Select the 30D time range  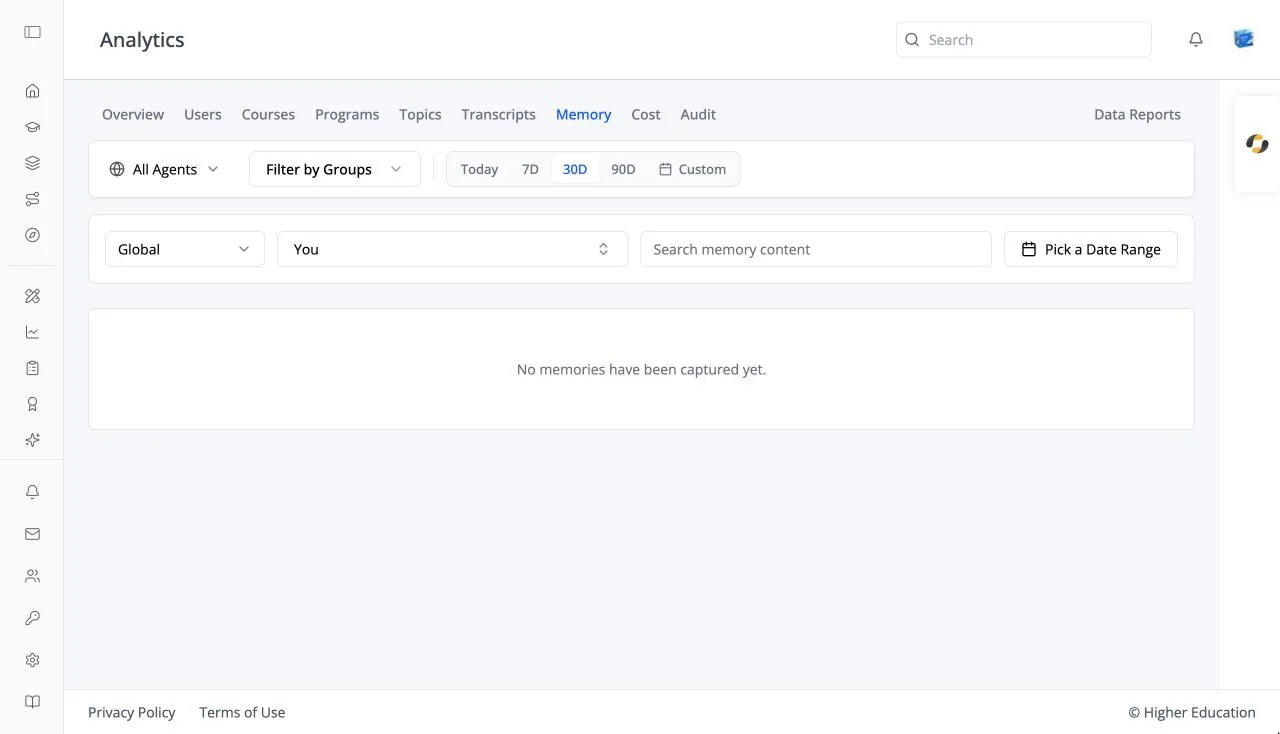(575, 169)
